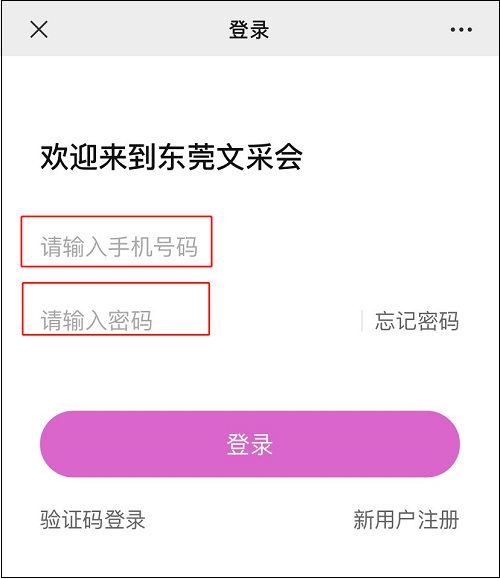500x579 pixels.
Task: Open the 忘记密码 forgot password link
Action: [417, 321]
